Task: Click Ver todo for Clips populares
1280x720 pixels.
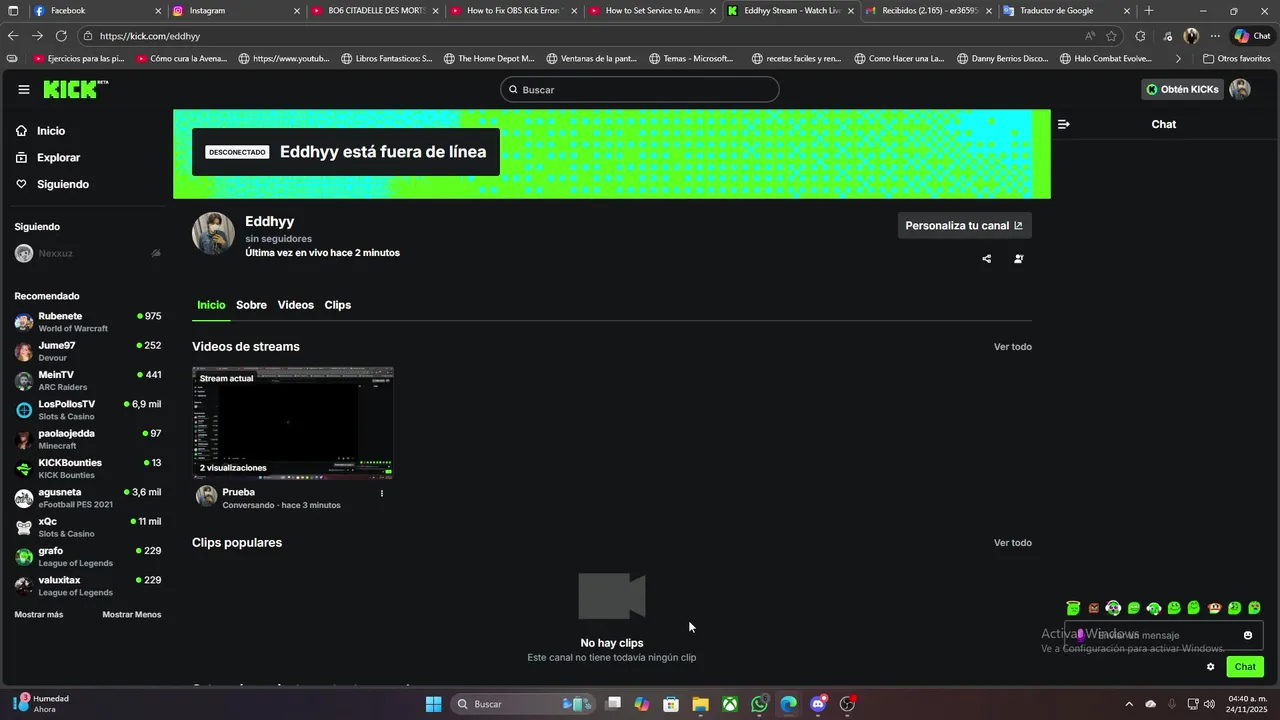Action: (x=1012, y=543)
